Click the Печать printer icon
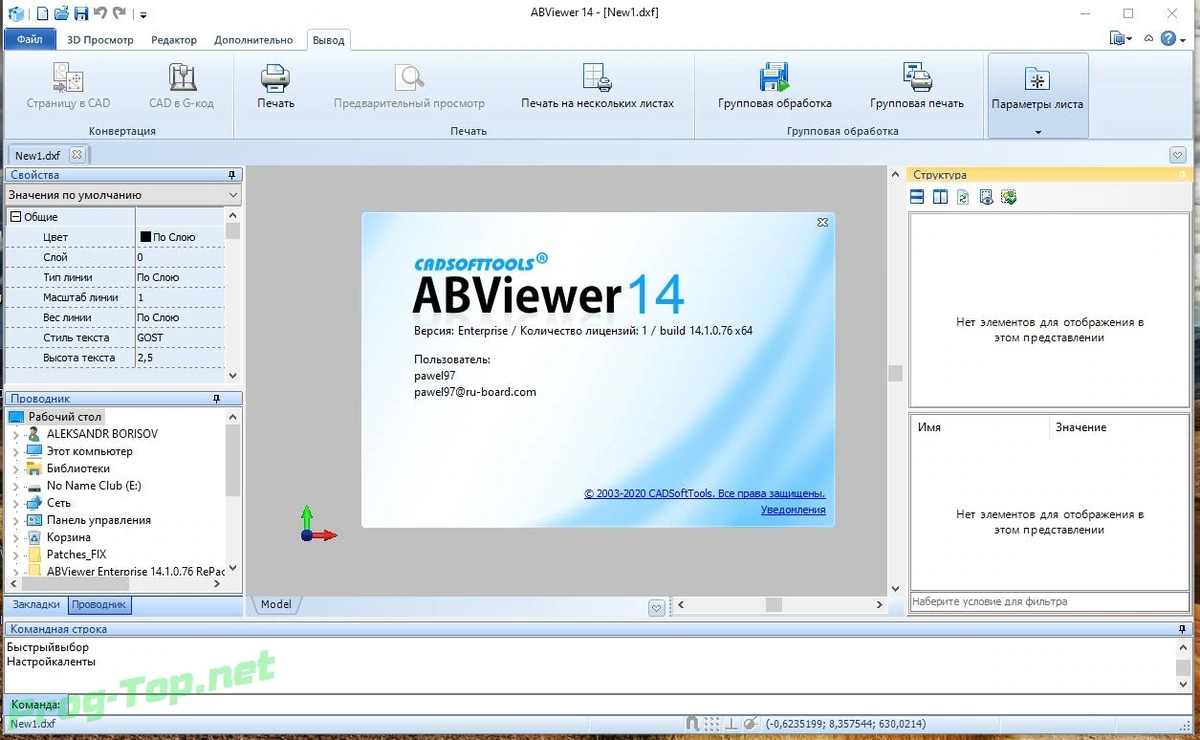1200x740 pixels. (x=275, y=86)
